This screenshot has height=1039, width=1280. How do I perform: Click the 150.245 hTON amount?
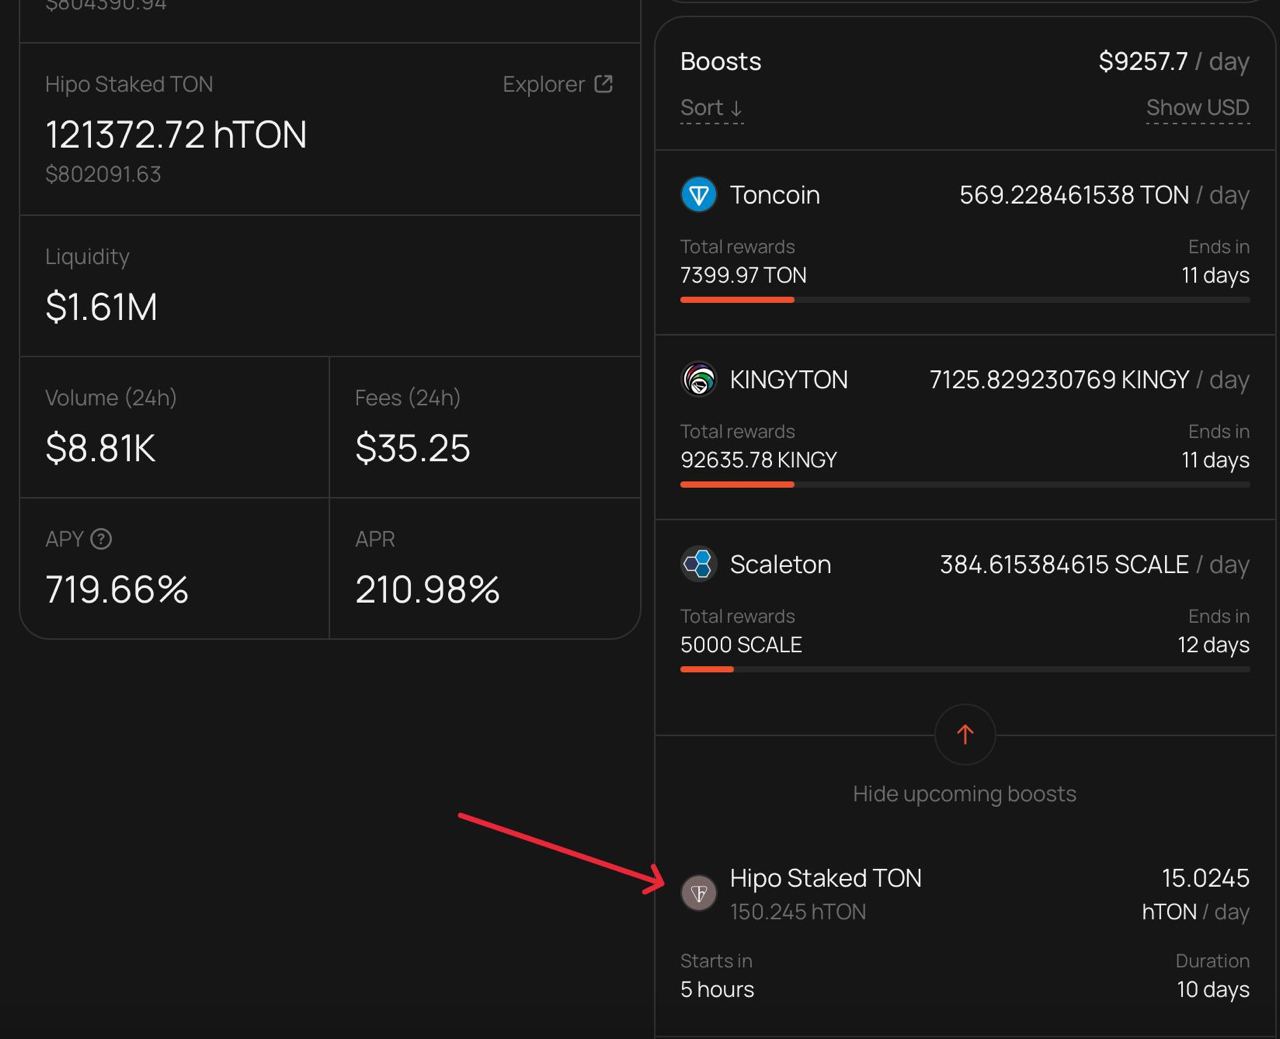[x=798, y=912]
